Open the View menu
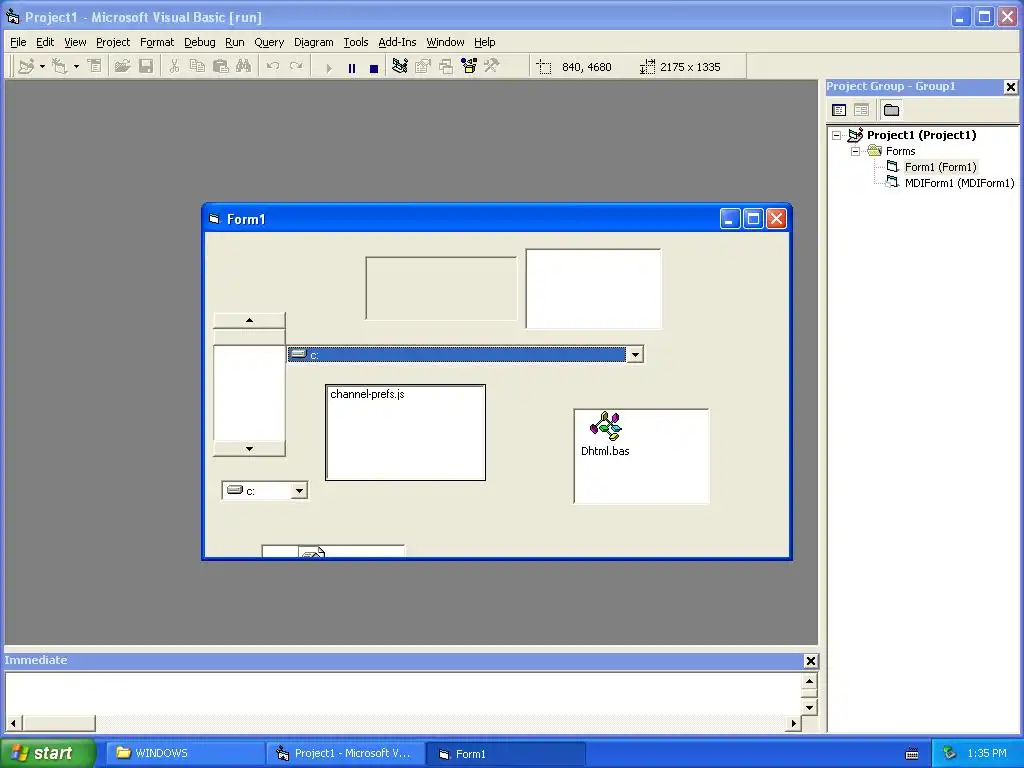This screenshot has height=768, width=1024. [75, 42]
